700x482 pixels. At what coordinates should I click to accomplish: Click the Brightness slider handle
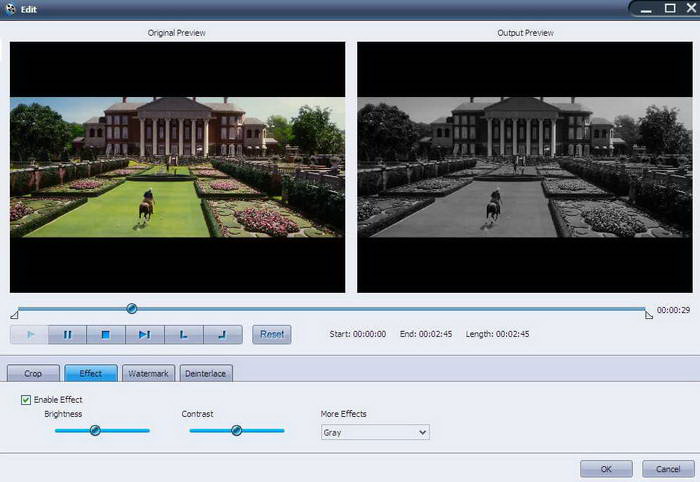click(x=95, y=430)
